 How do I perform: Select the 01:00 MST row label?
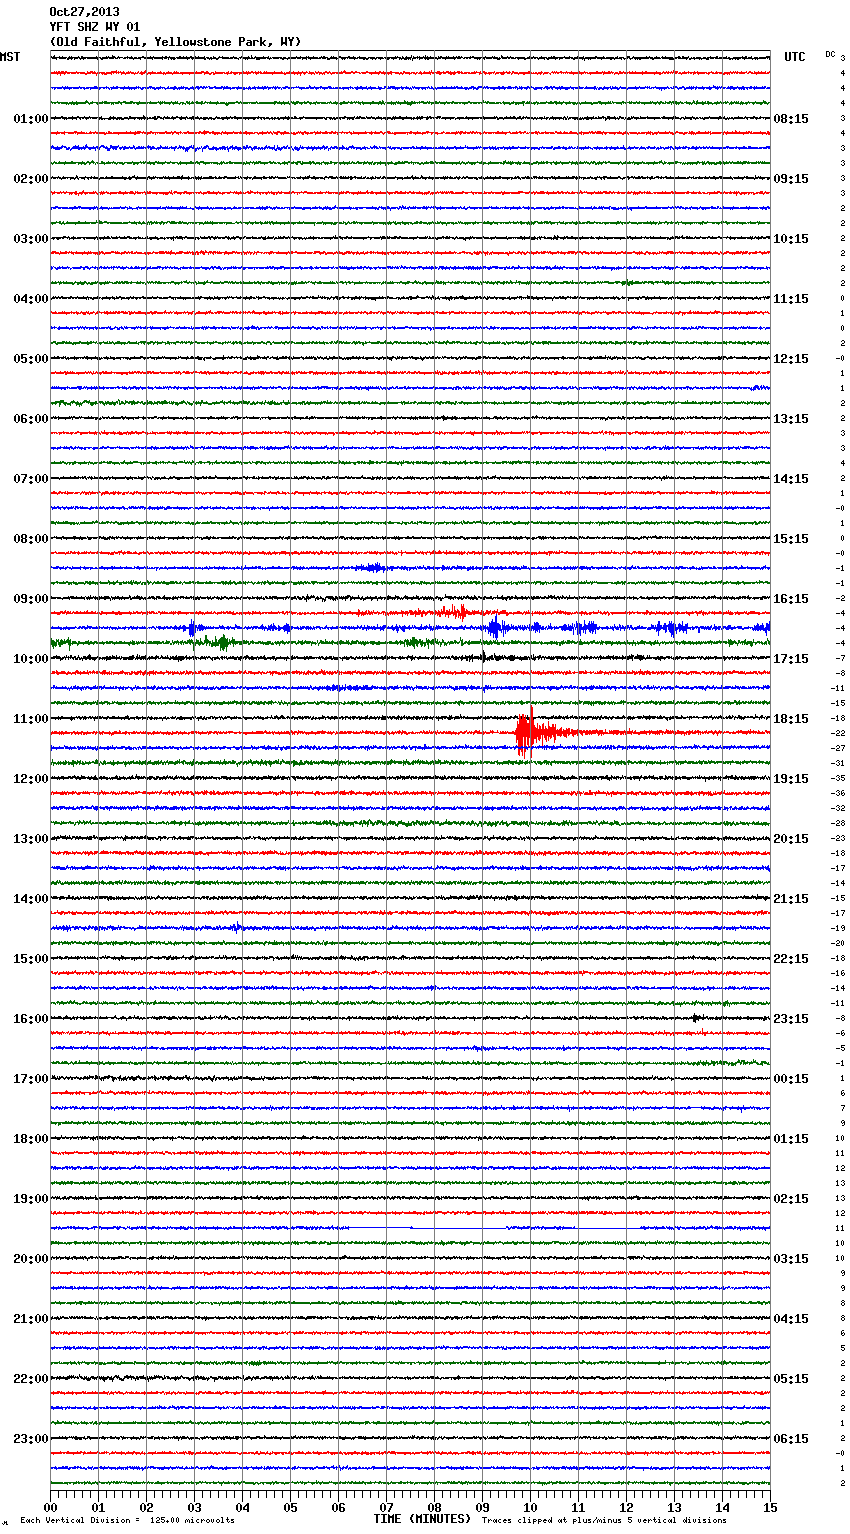coord(31,119)
